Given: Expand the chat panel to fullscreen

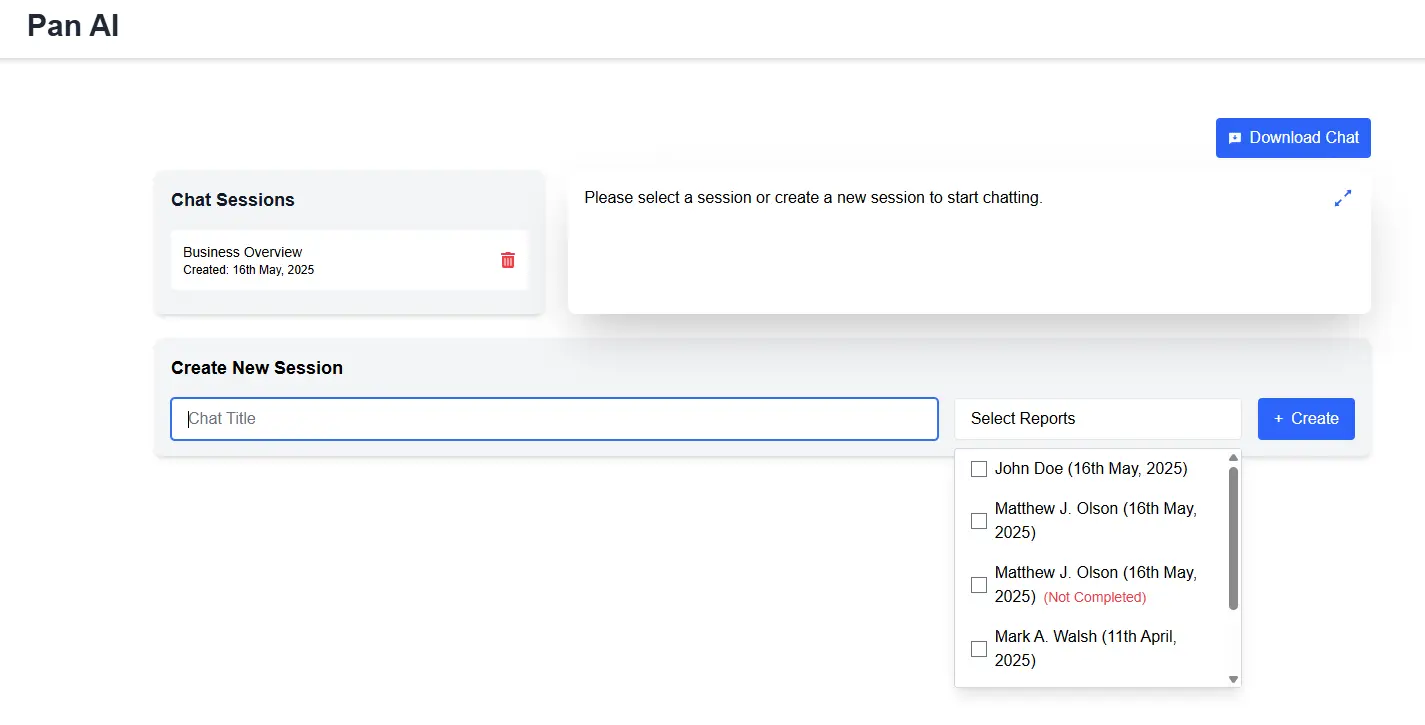Looking at the screenshot, I should [1343, 198].
